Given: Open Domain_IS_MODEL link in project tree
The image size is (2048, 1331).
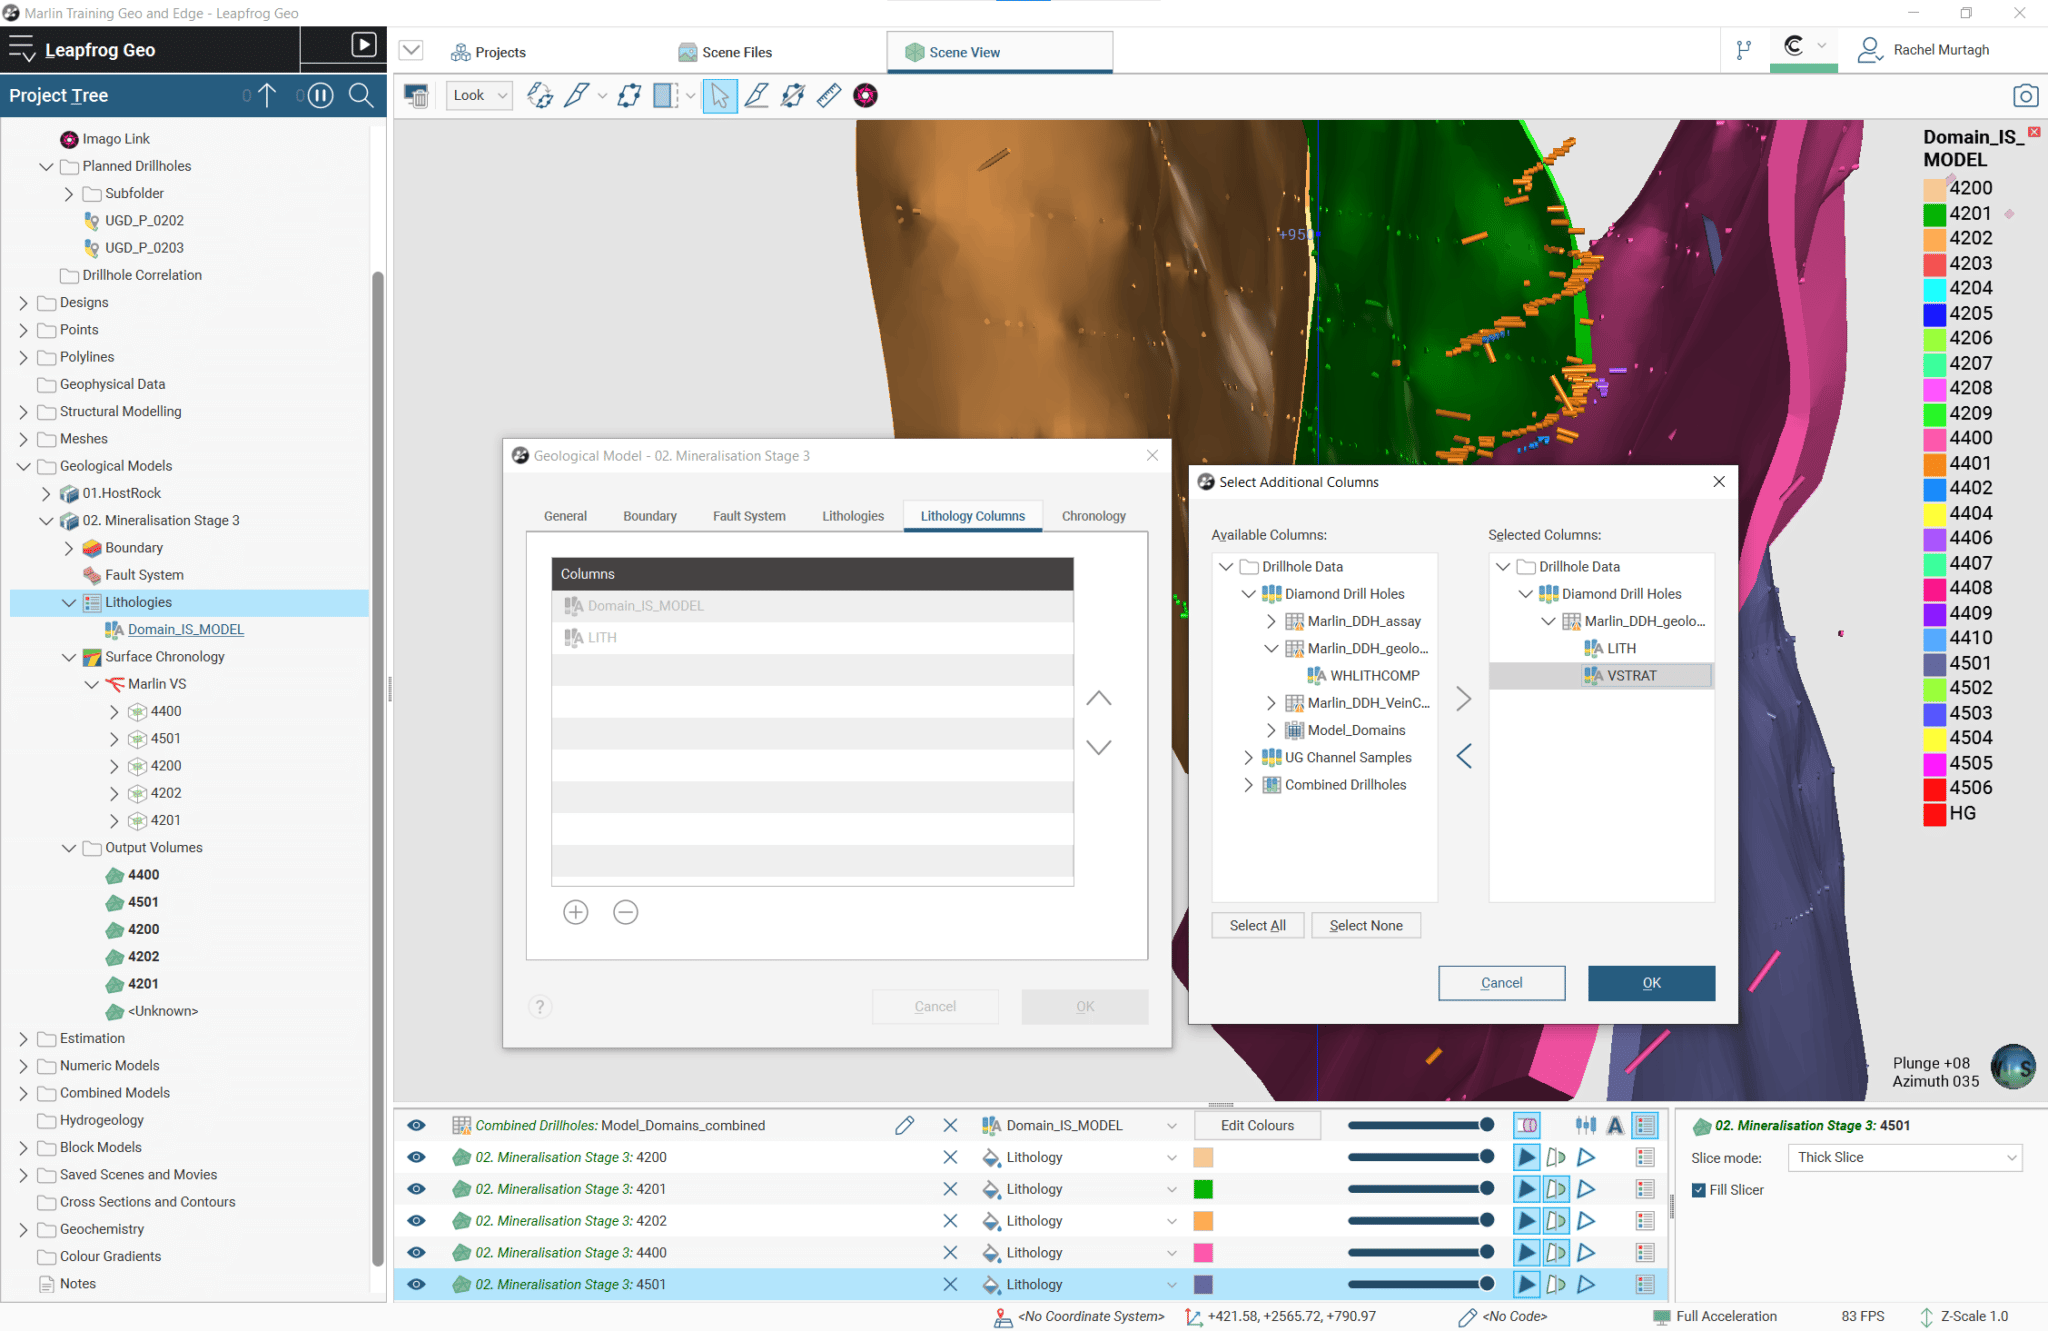Looking at the screenshot, I should (186, 629).
